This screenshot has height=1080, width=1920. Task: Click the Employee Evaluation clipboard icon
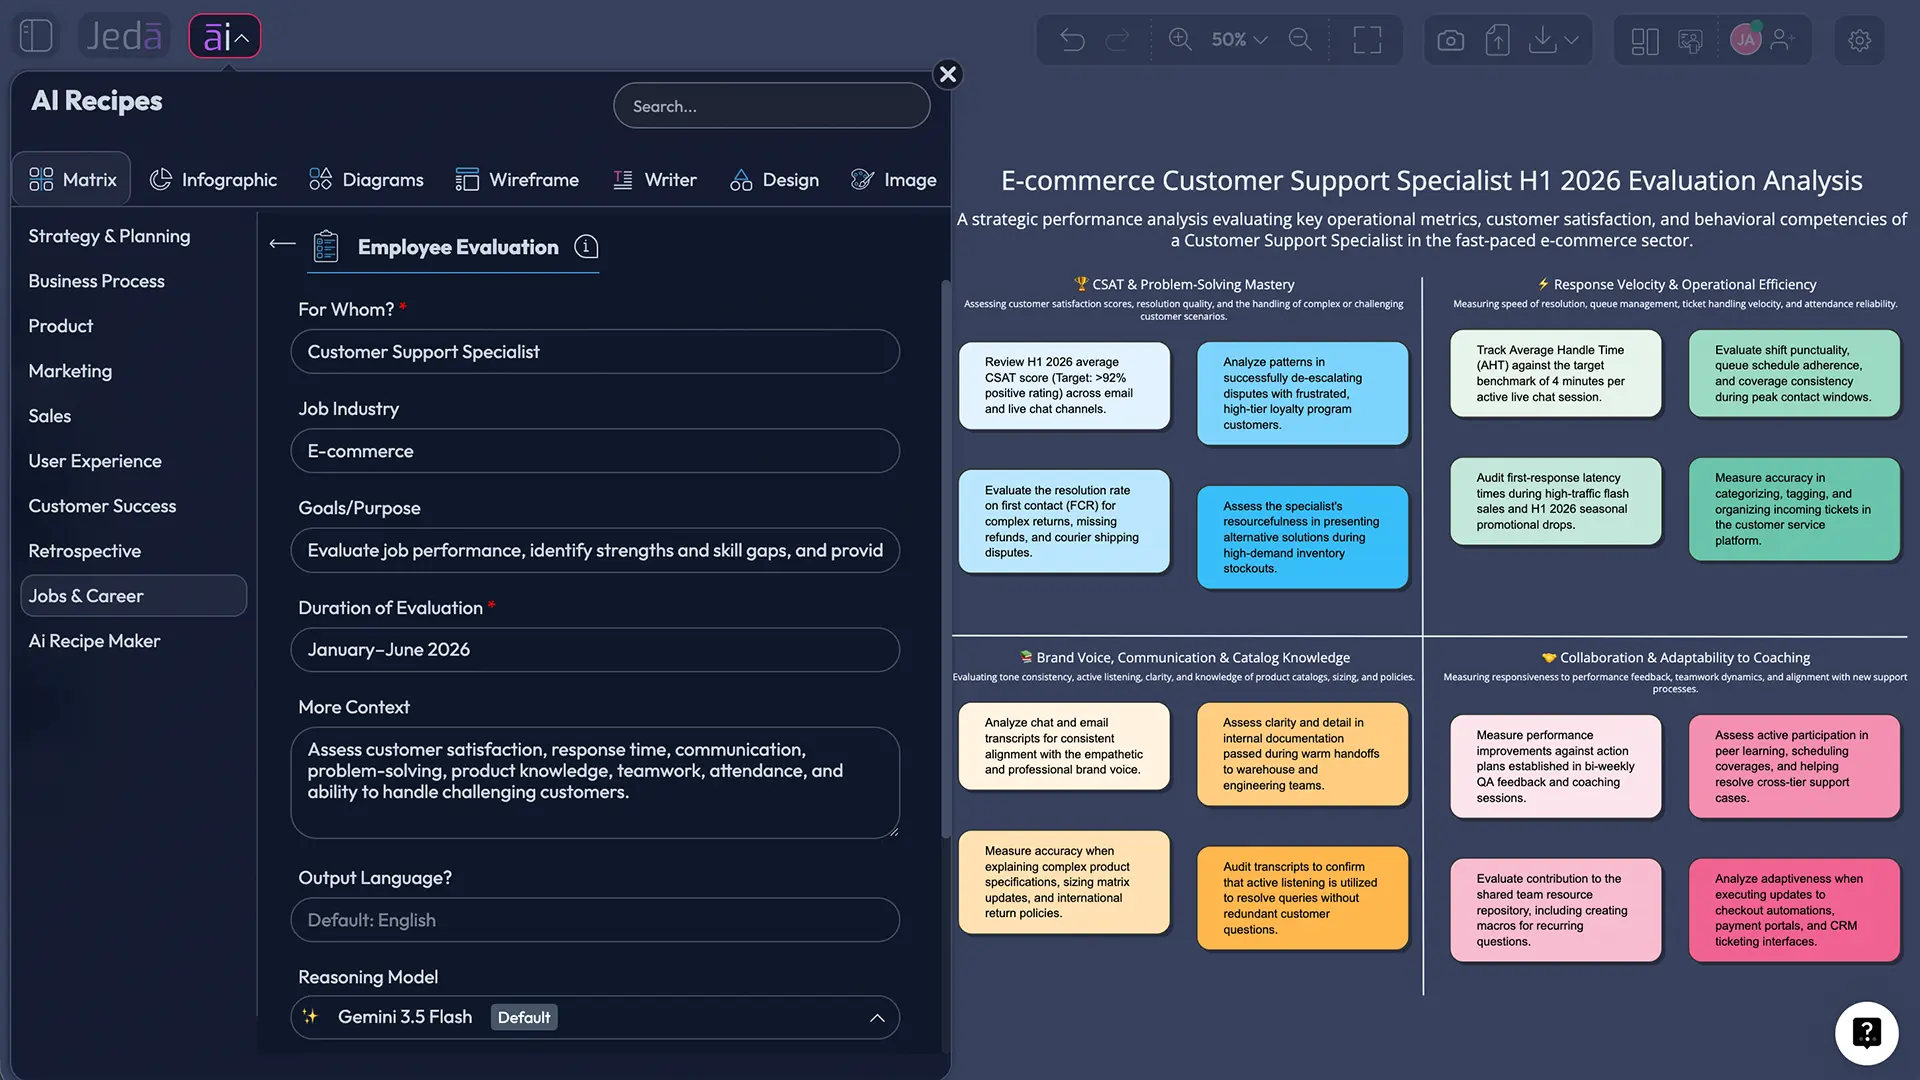(x=325, y=246)
